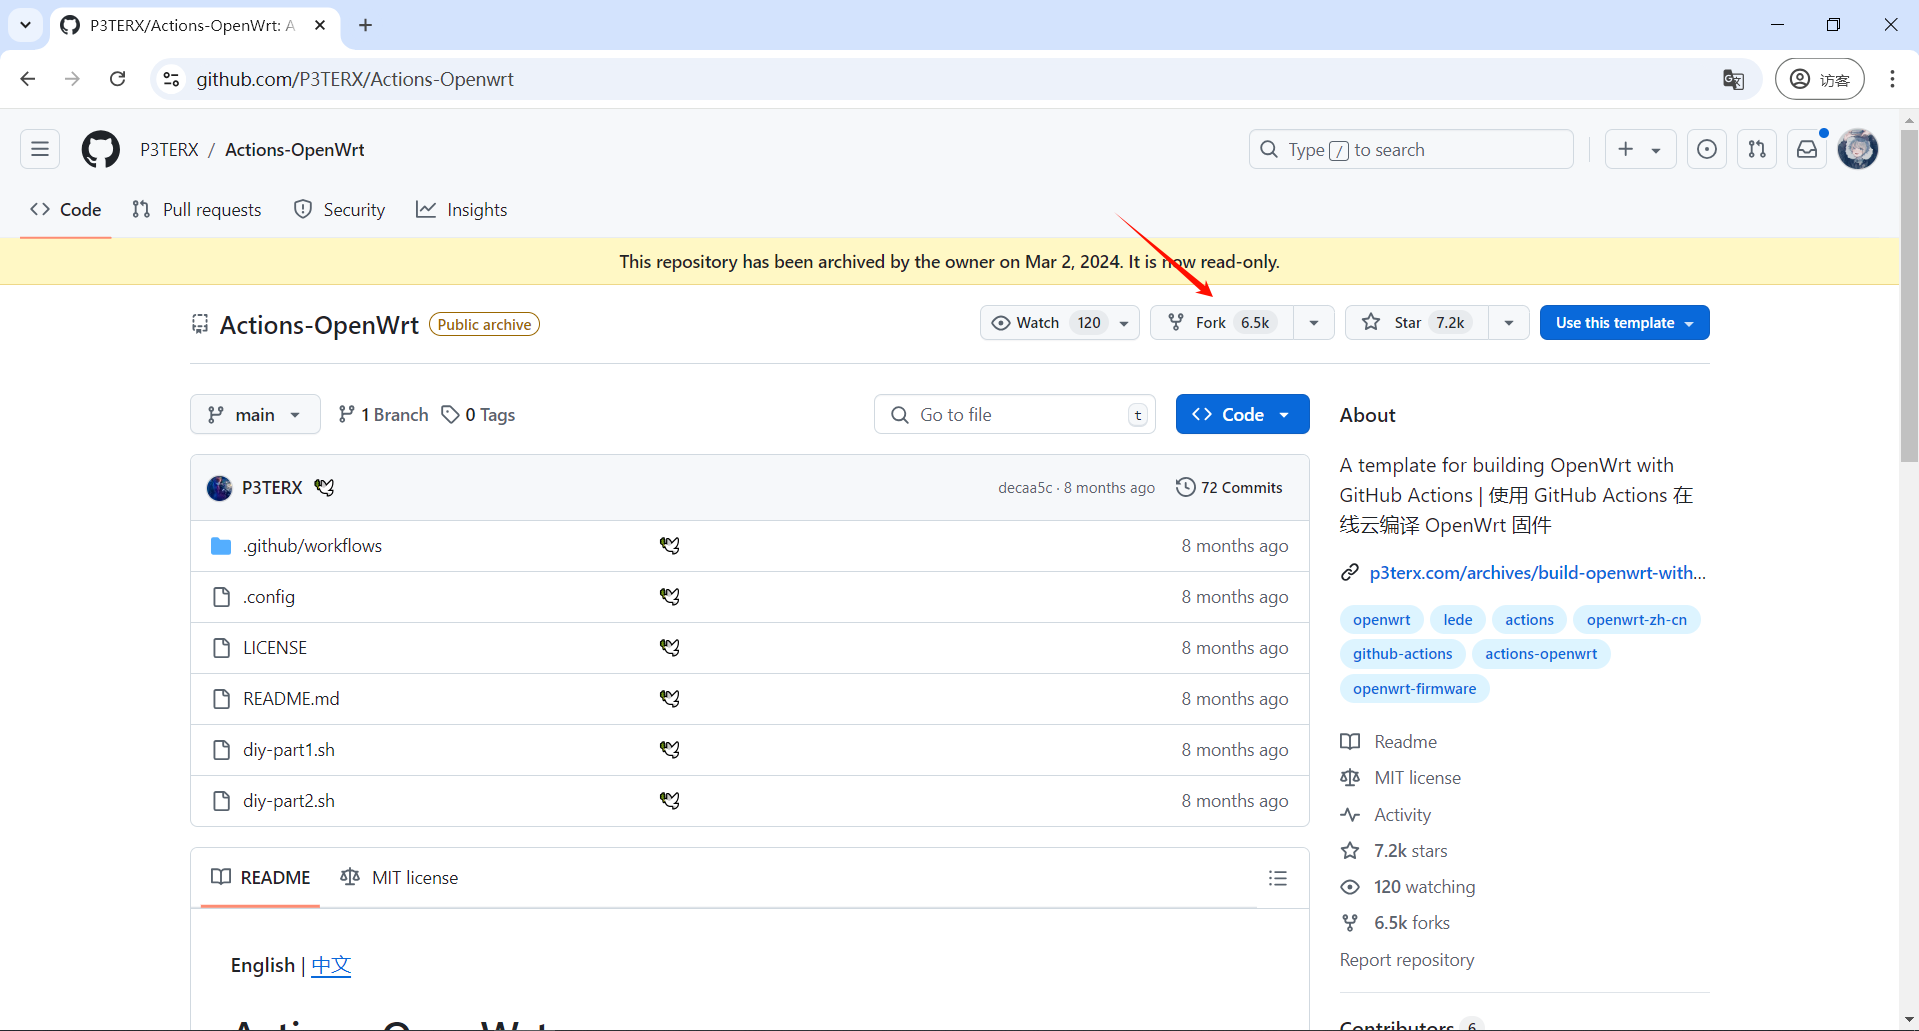Open the 72 Commits history link

1230,488
